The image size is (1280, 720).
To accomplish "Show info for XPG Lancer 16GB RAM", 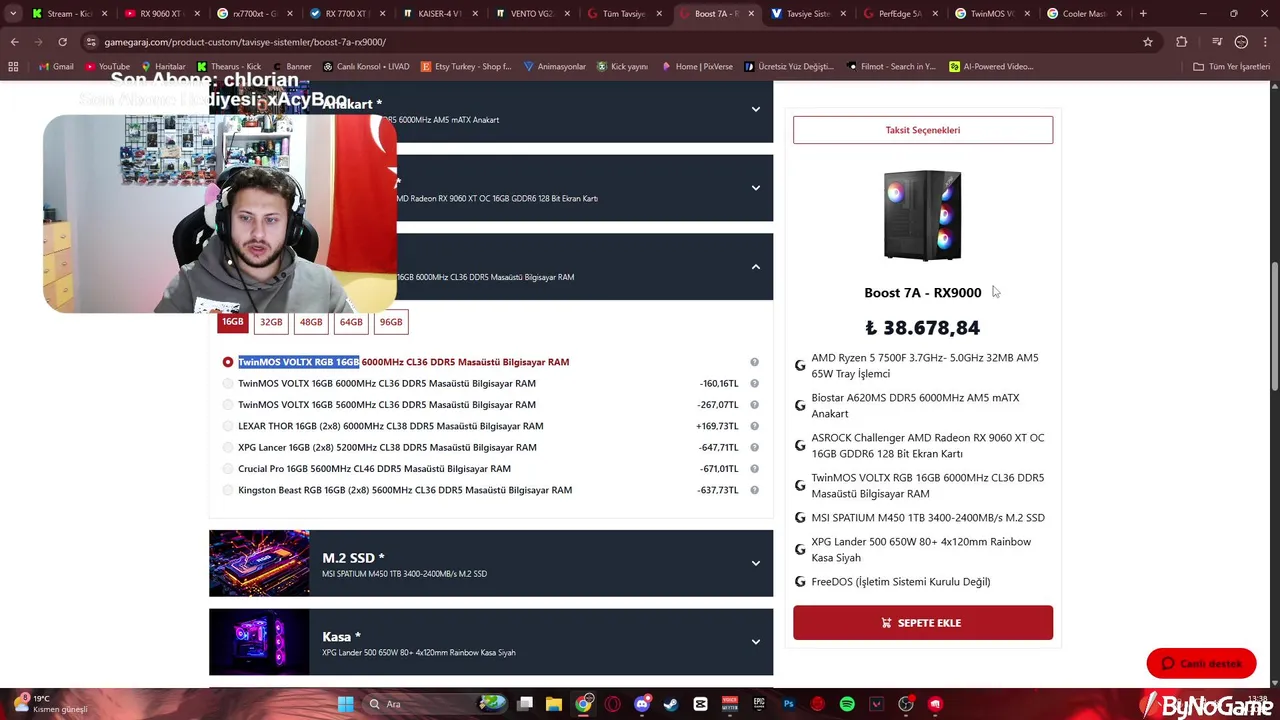I will click(754, 447).
